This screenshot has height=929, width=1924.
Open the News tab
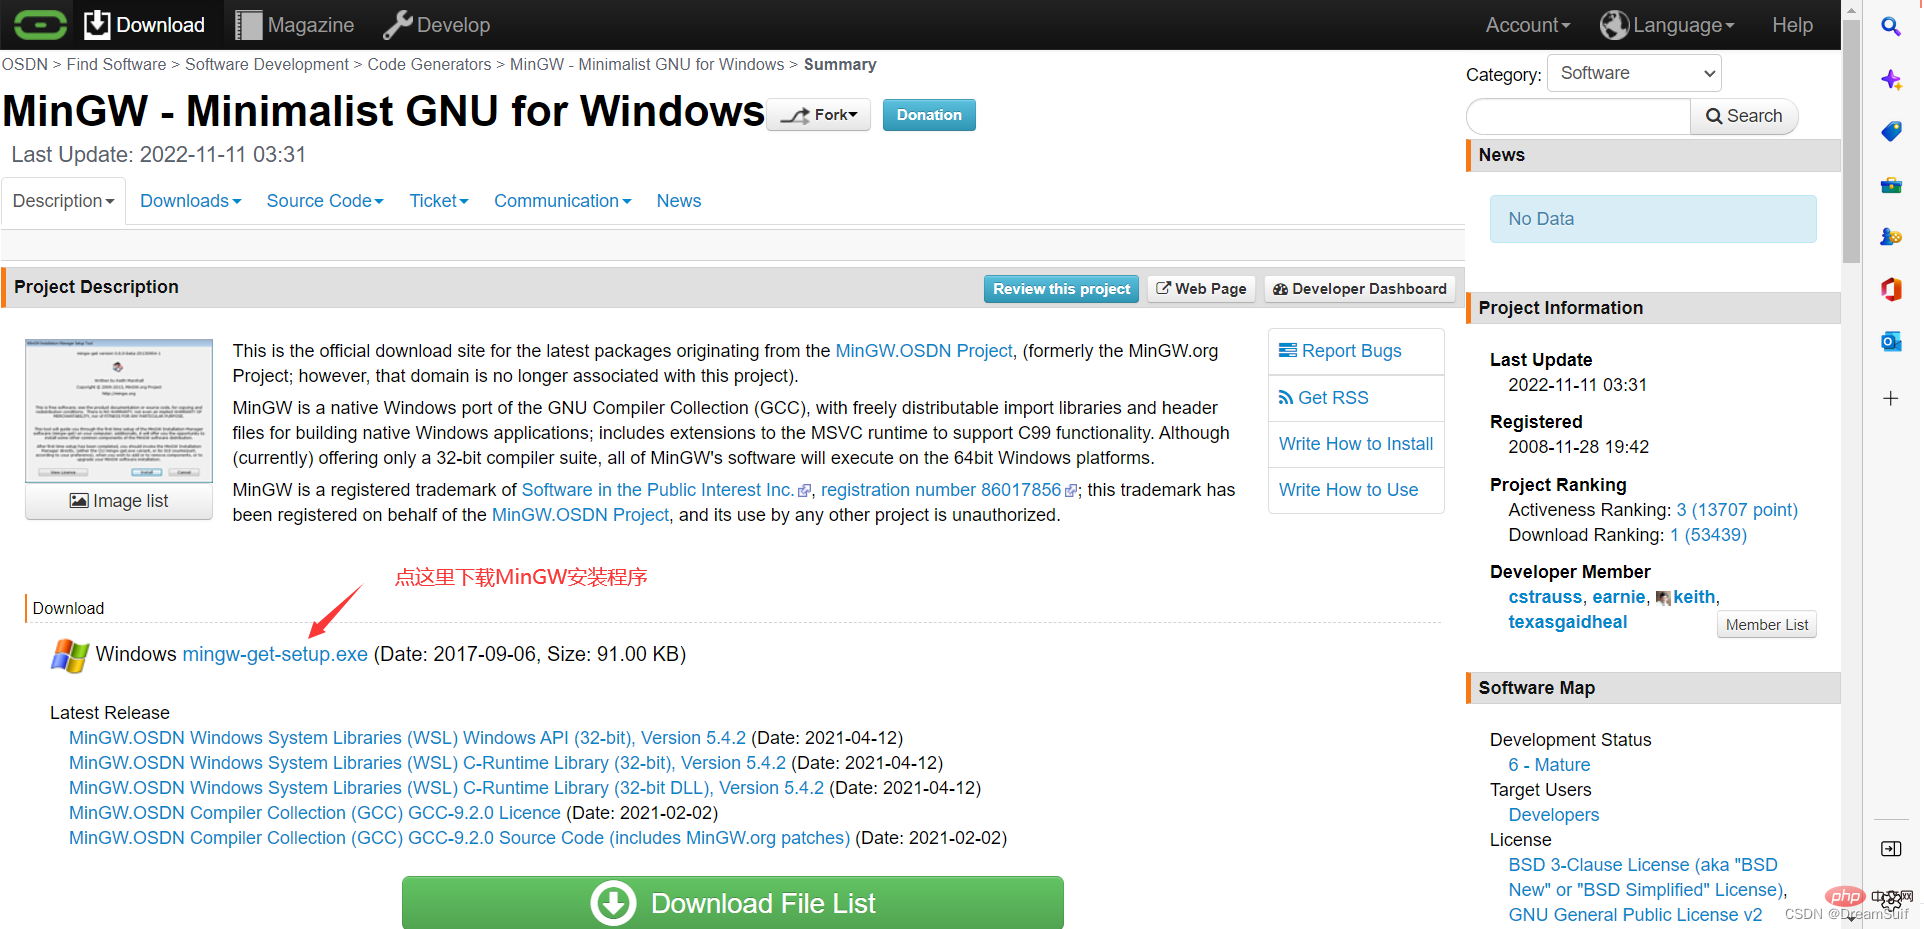click(679, 201)
